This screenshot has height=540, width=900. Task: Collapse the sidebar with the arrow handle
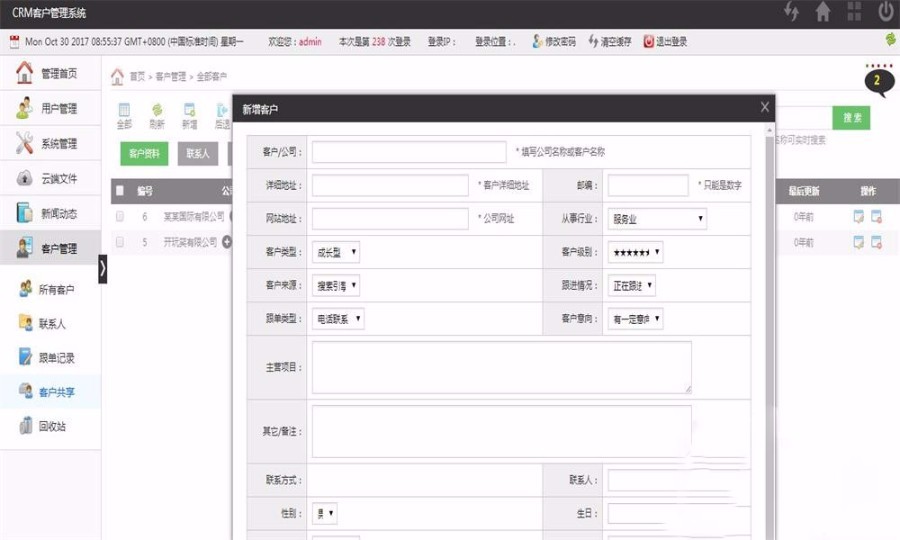click(103, 269)
